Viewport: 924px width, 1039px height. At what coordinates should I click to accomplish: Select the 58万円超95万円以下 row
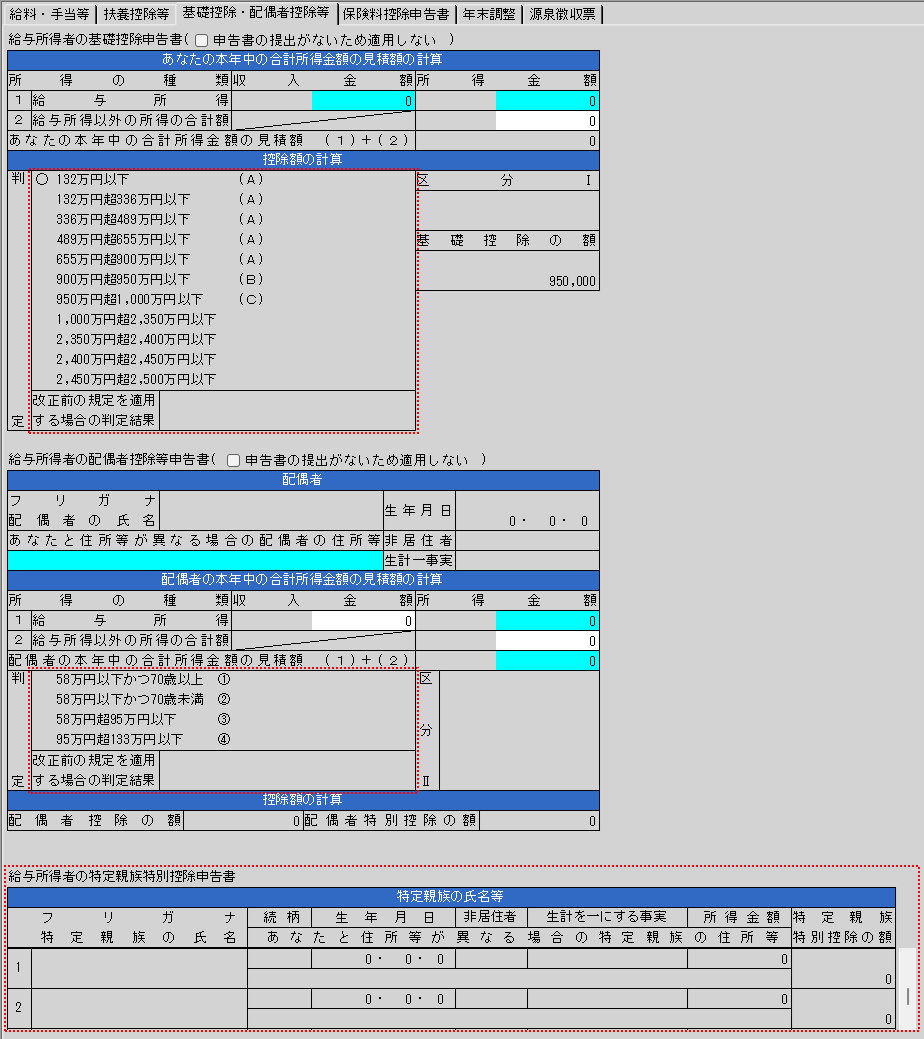click(x=223, y=720)
